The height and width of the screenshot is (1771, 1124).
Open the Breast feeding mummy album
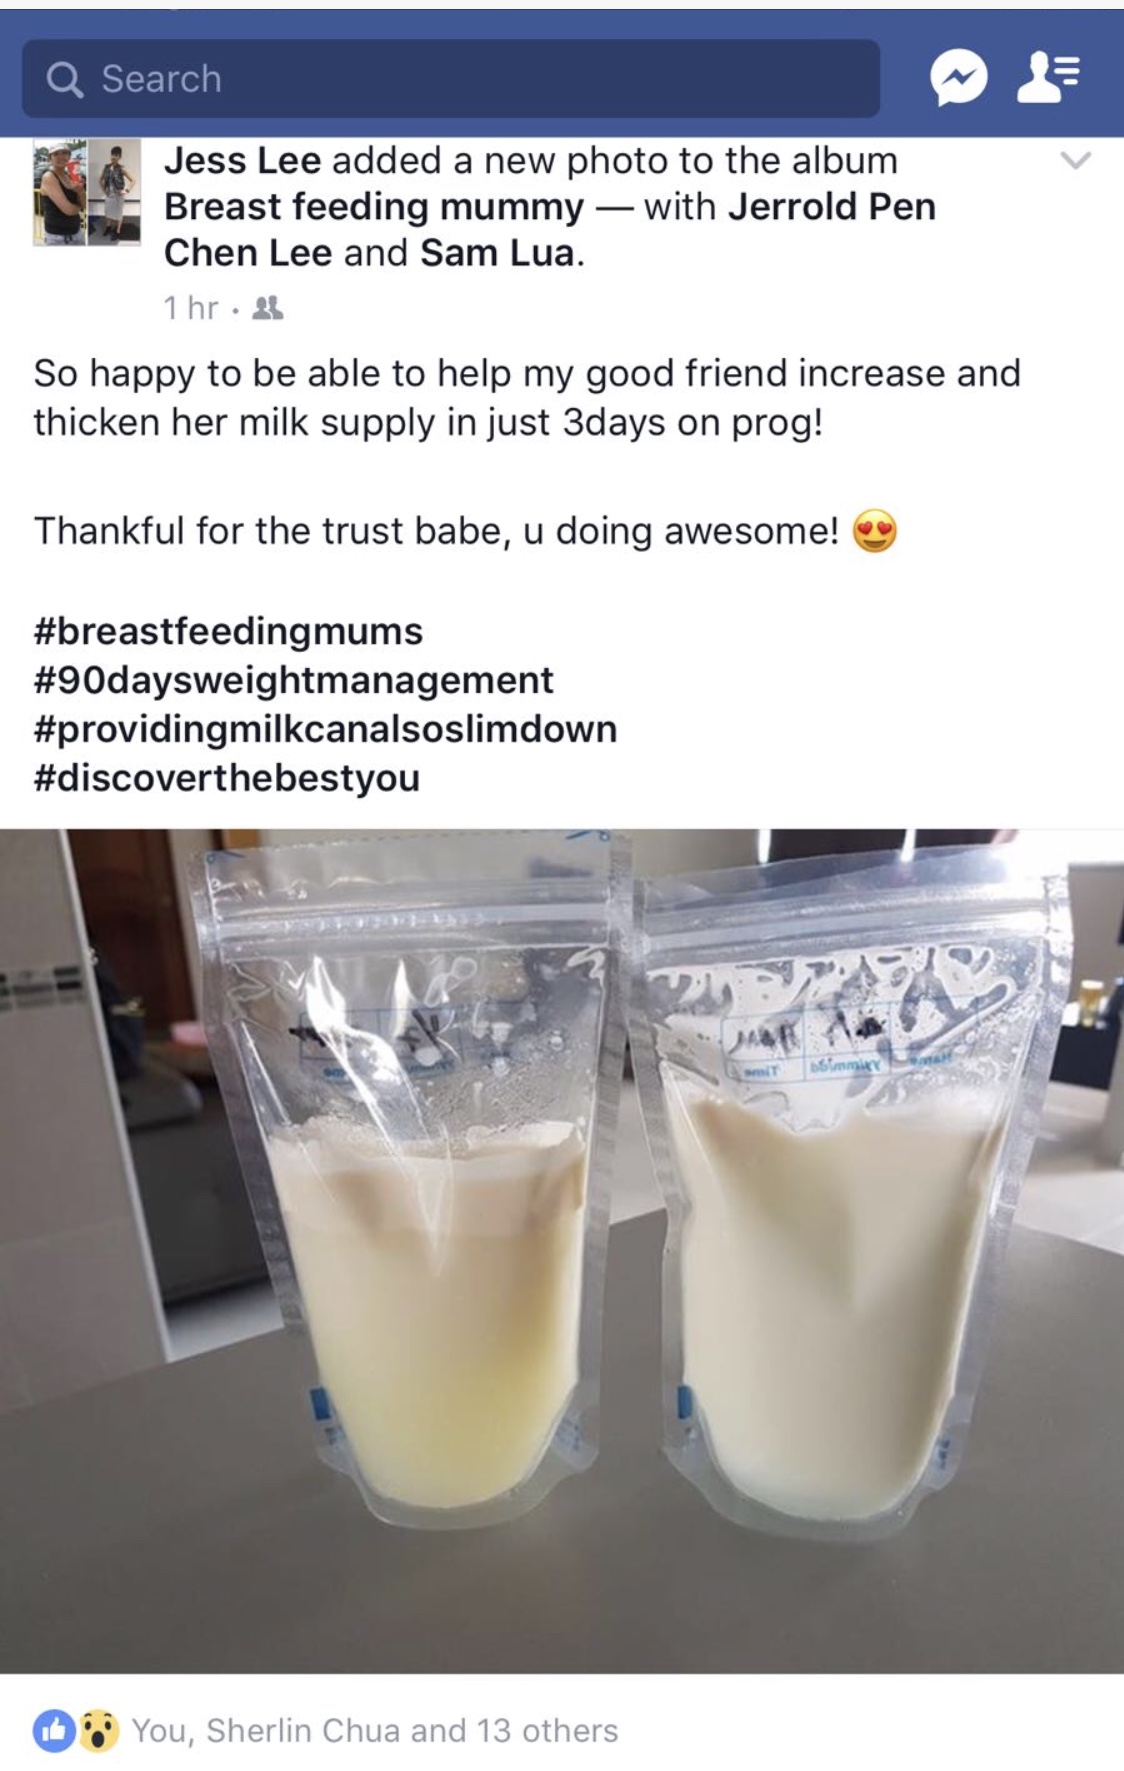click(373, 207)
